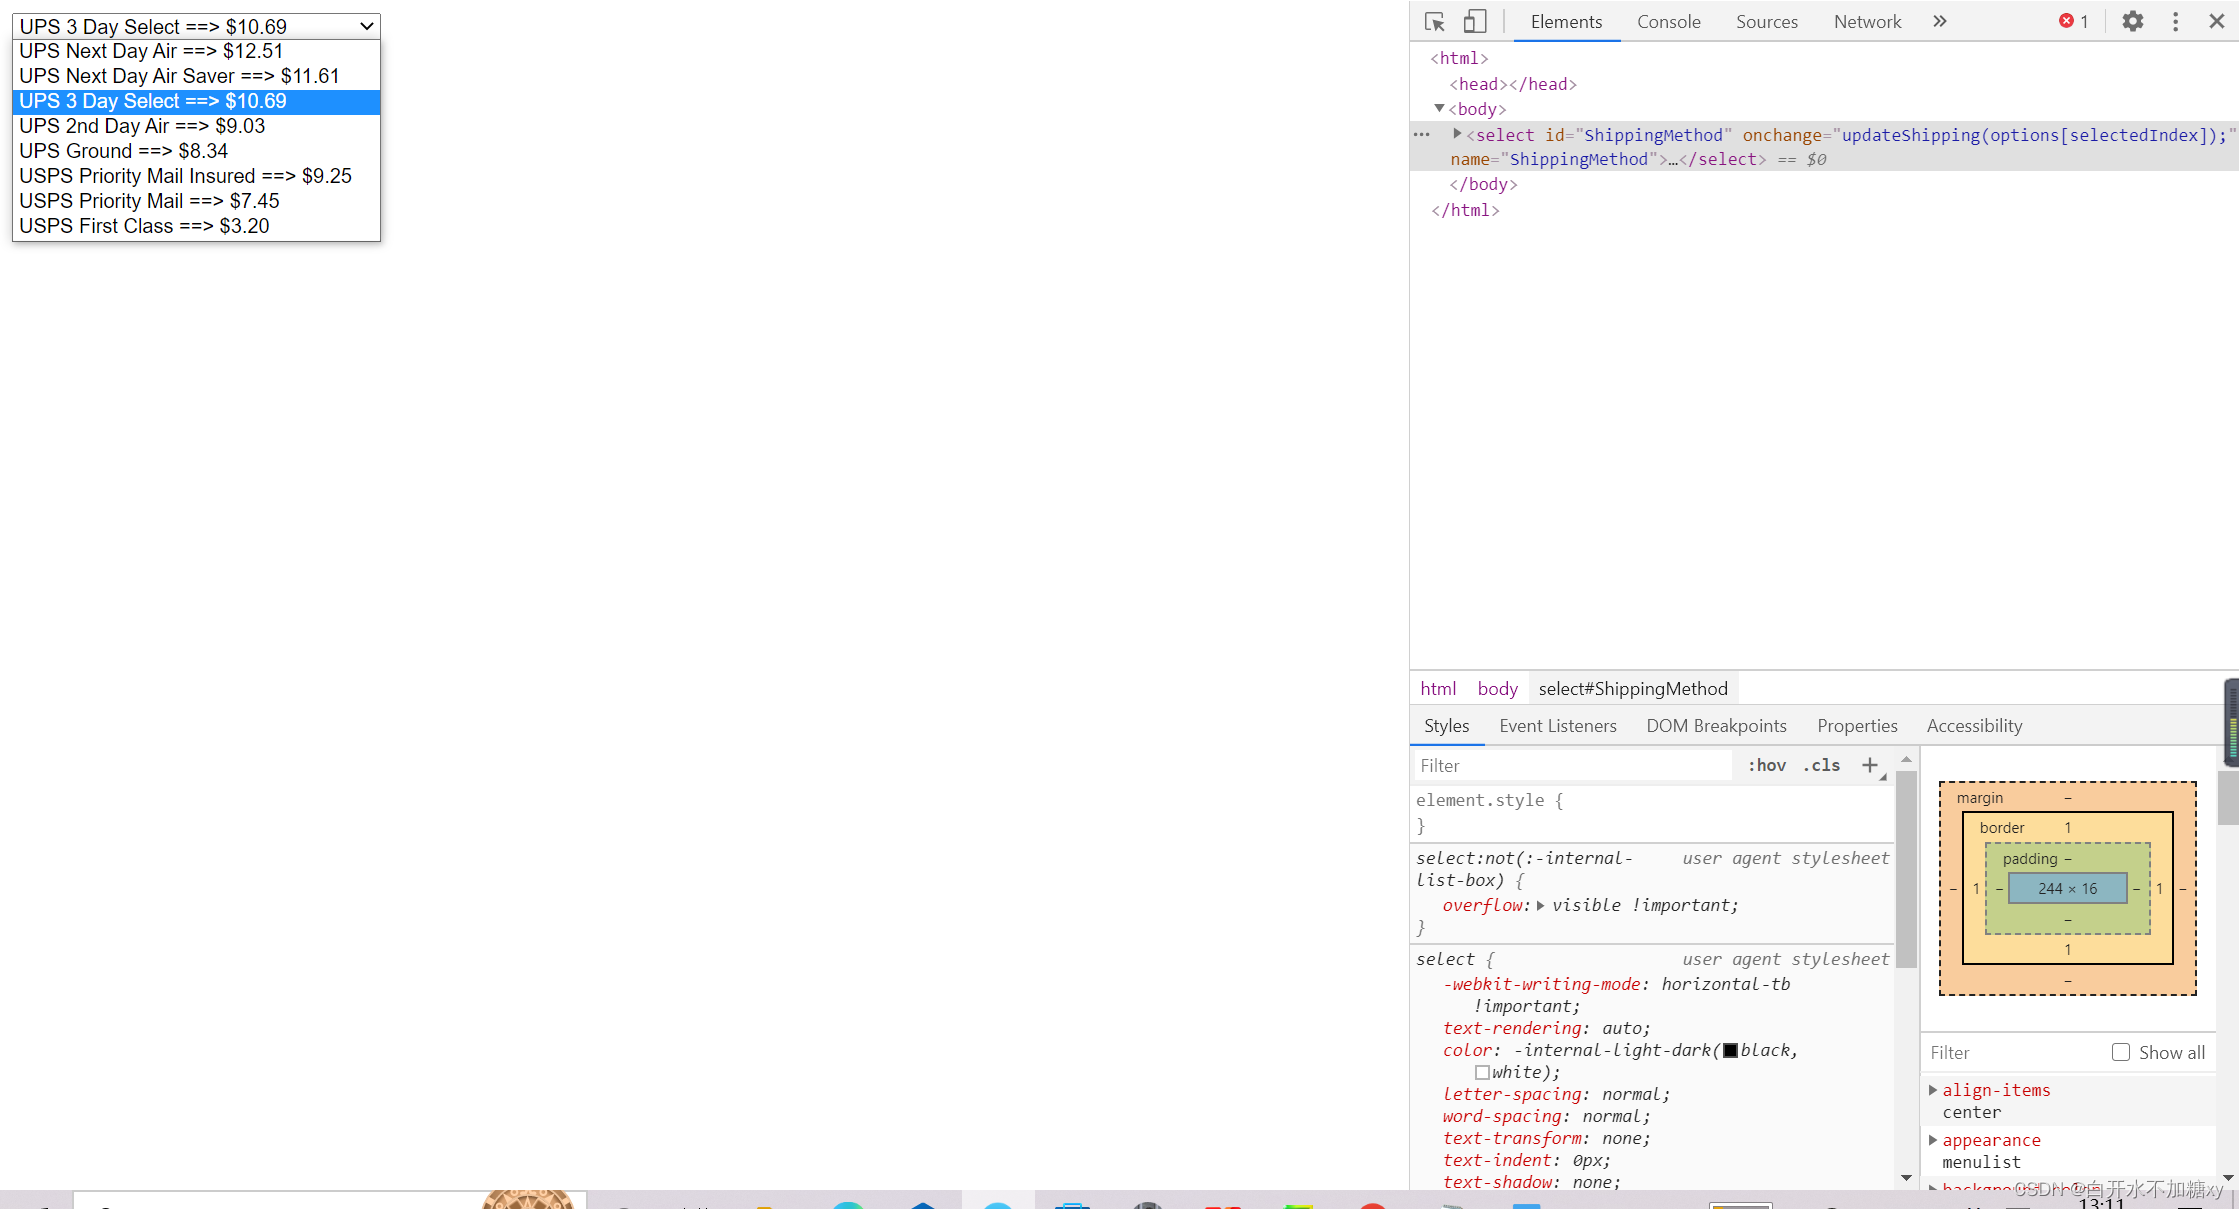
Task: Select the head element node
Action: pos(1513,84)
